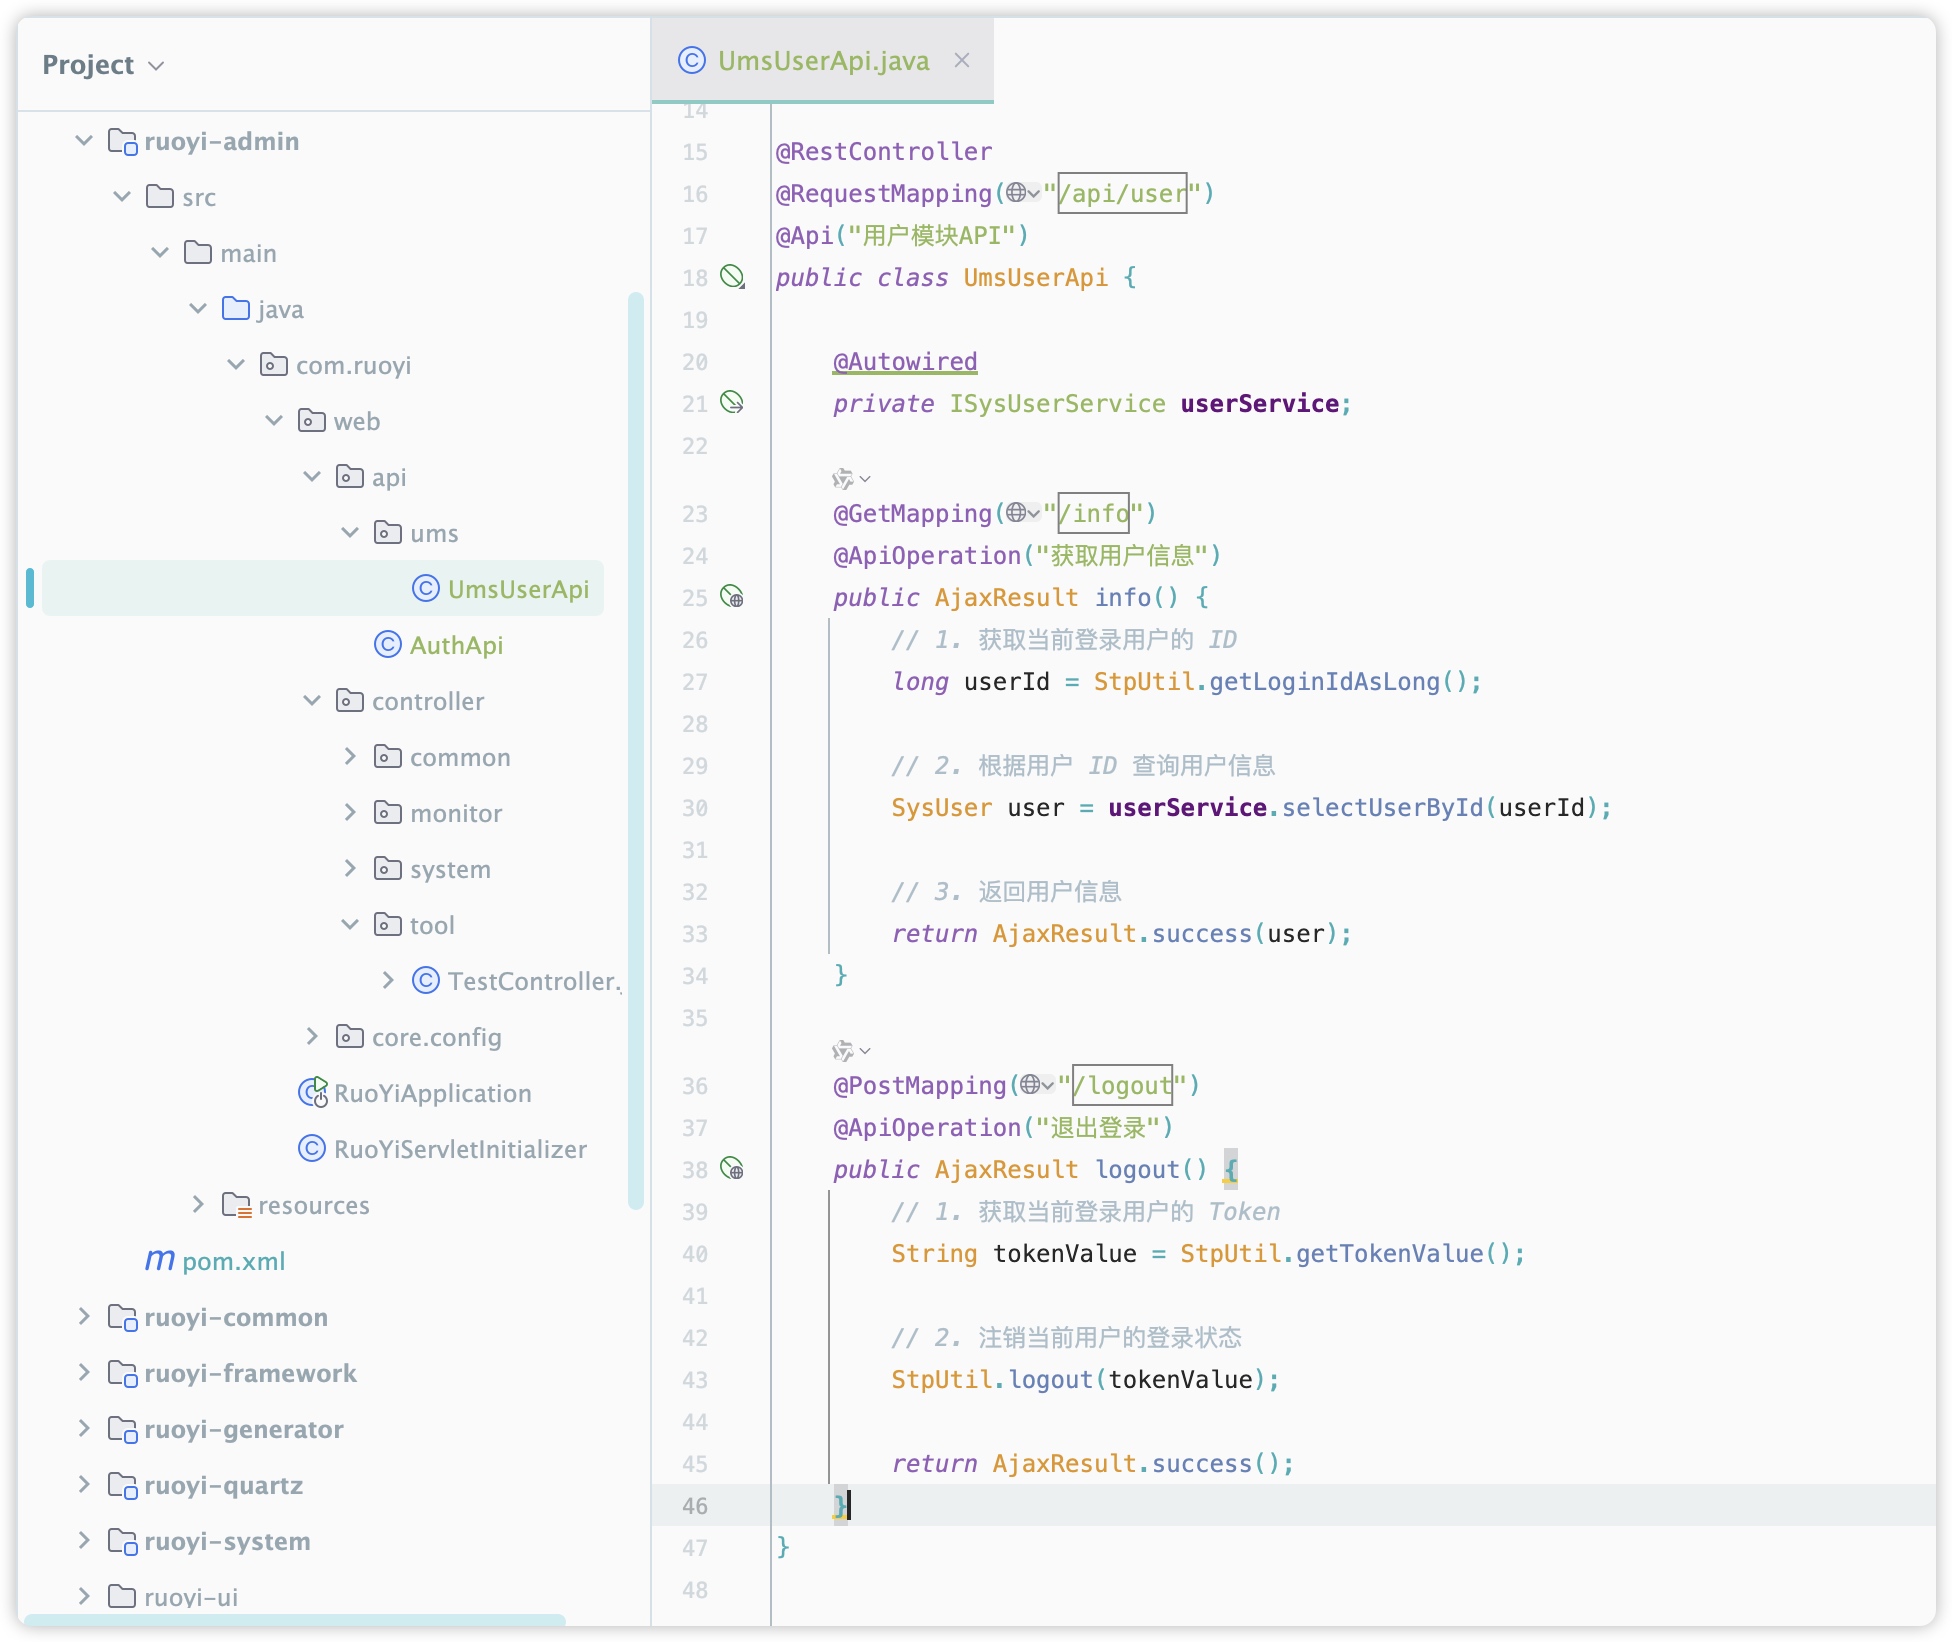Click the ISysUserService type name
The height and width of the screenshot is (1642, 1952).
[1057, 403]
